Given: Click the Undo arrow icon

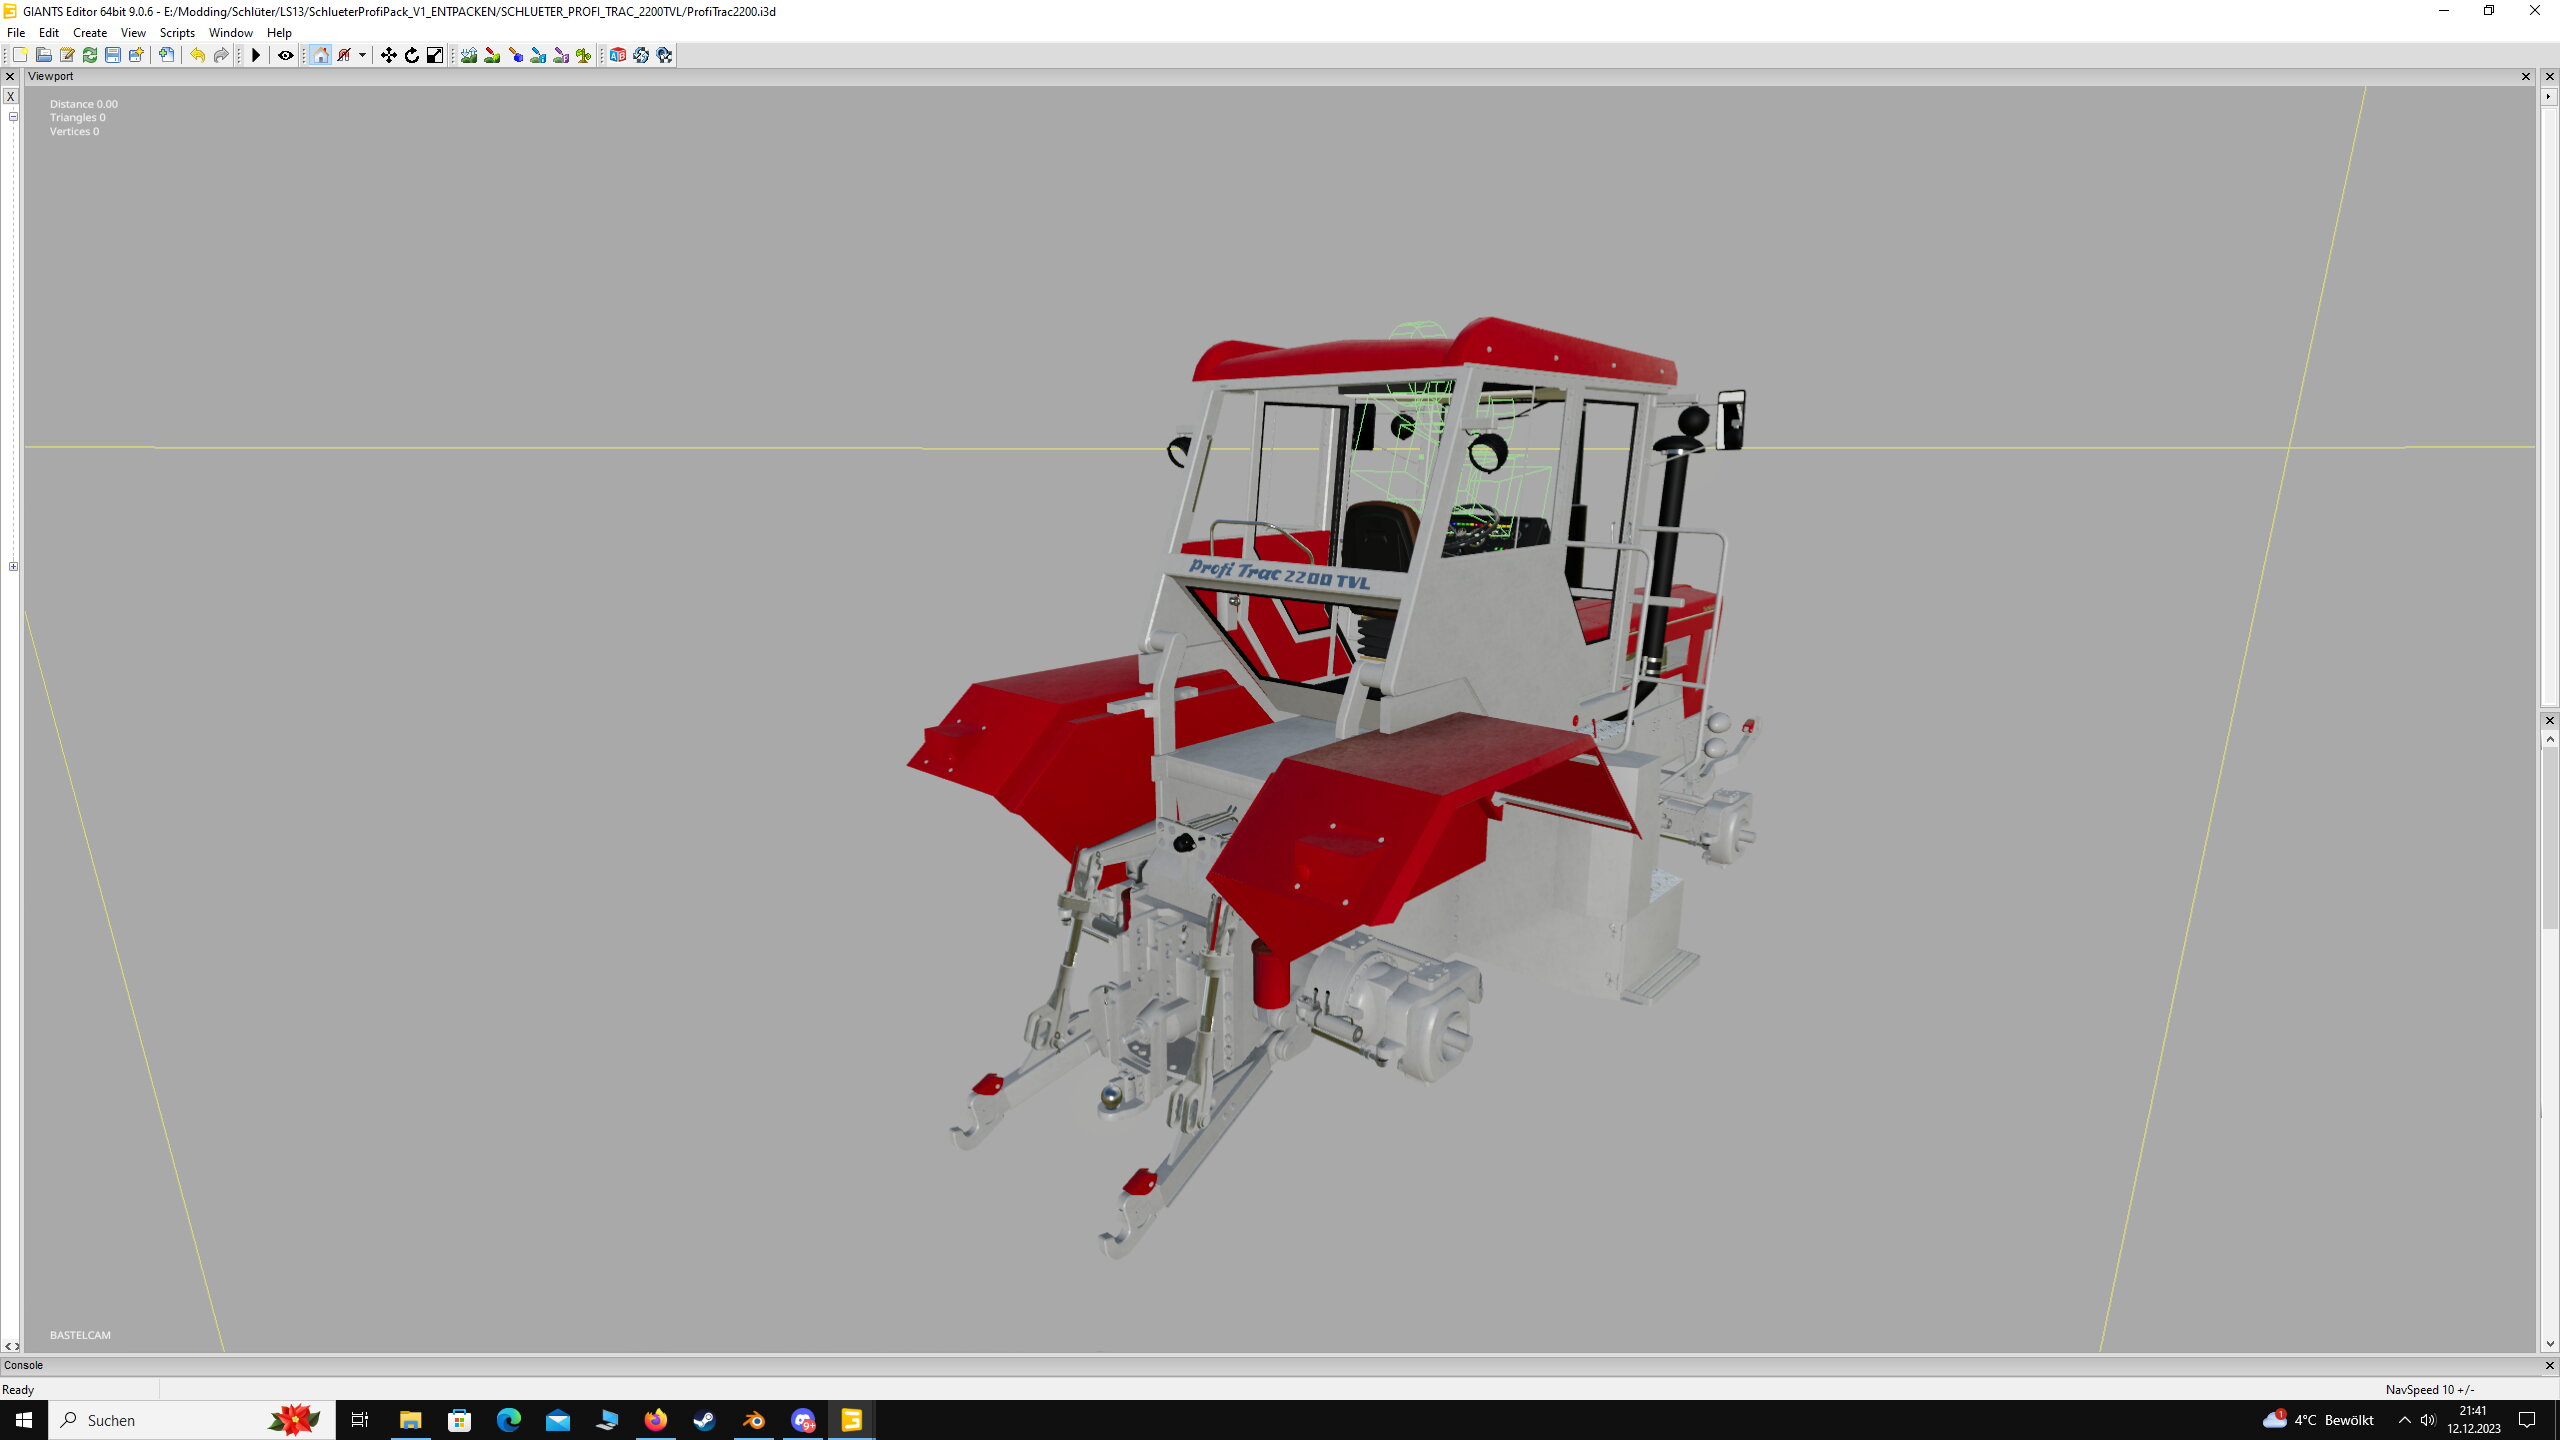Looking at the screenshot, I should (197, 55).
